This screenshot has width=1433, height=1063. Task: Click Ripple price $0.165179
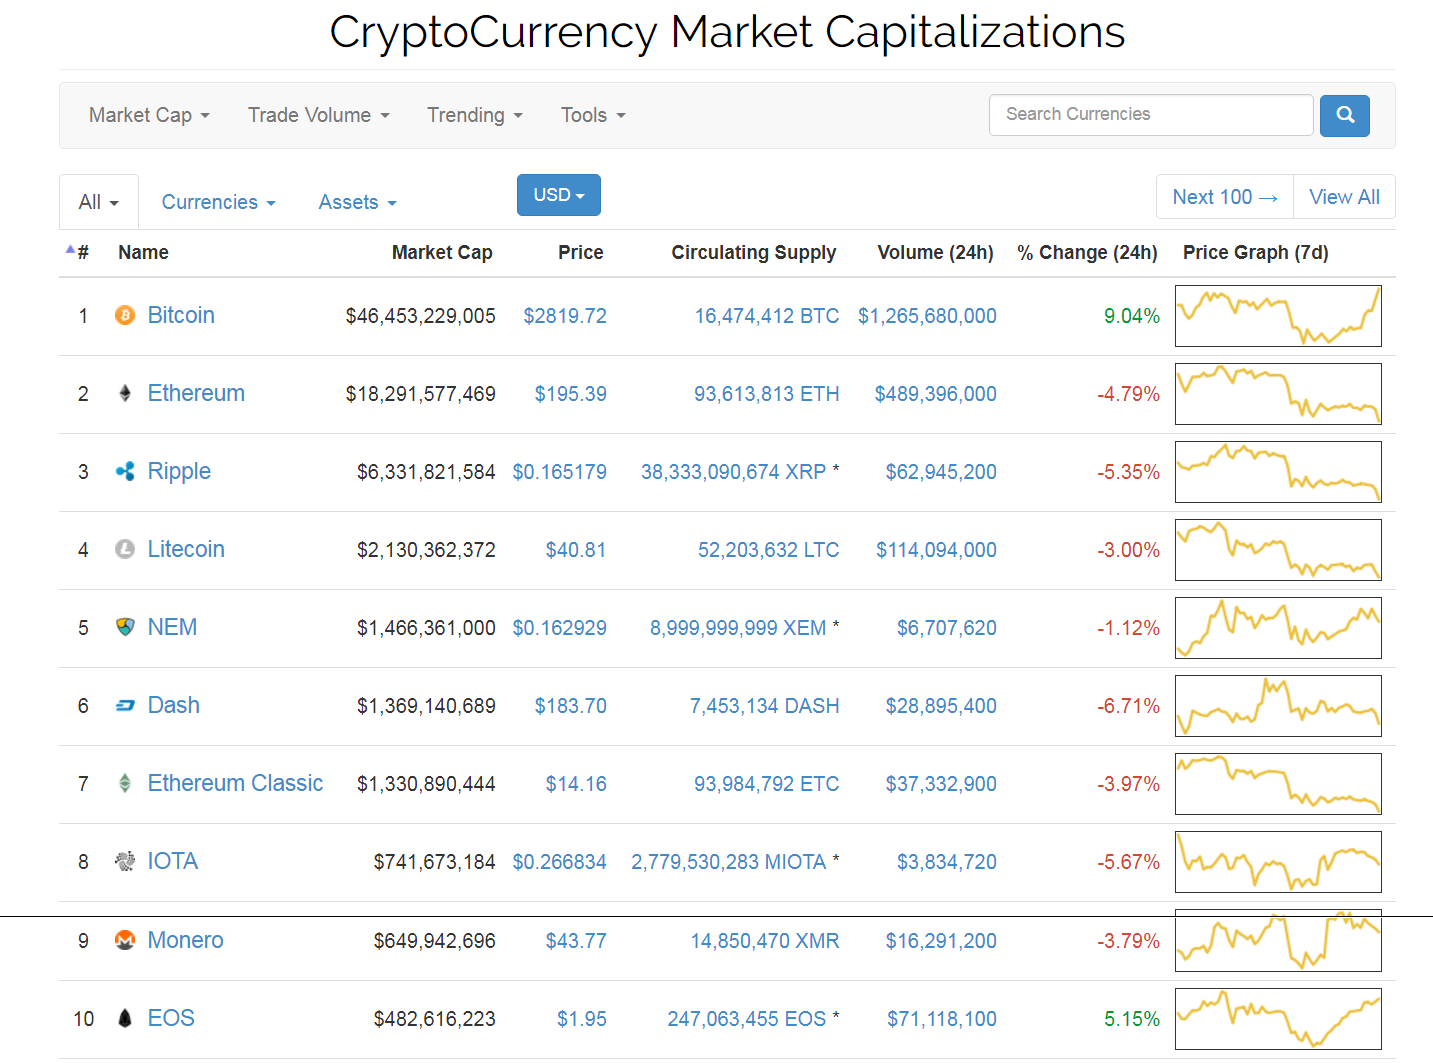(560, 472)
